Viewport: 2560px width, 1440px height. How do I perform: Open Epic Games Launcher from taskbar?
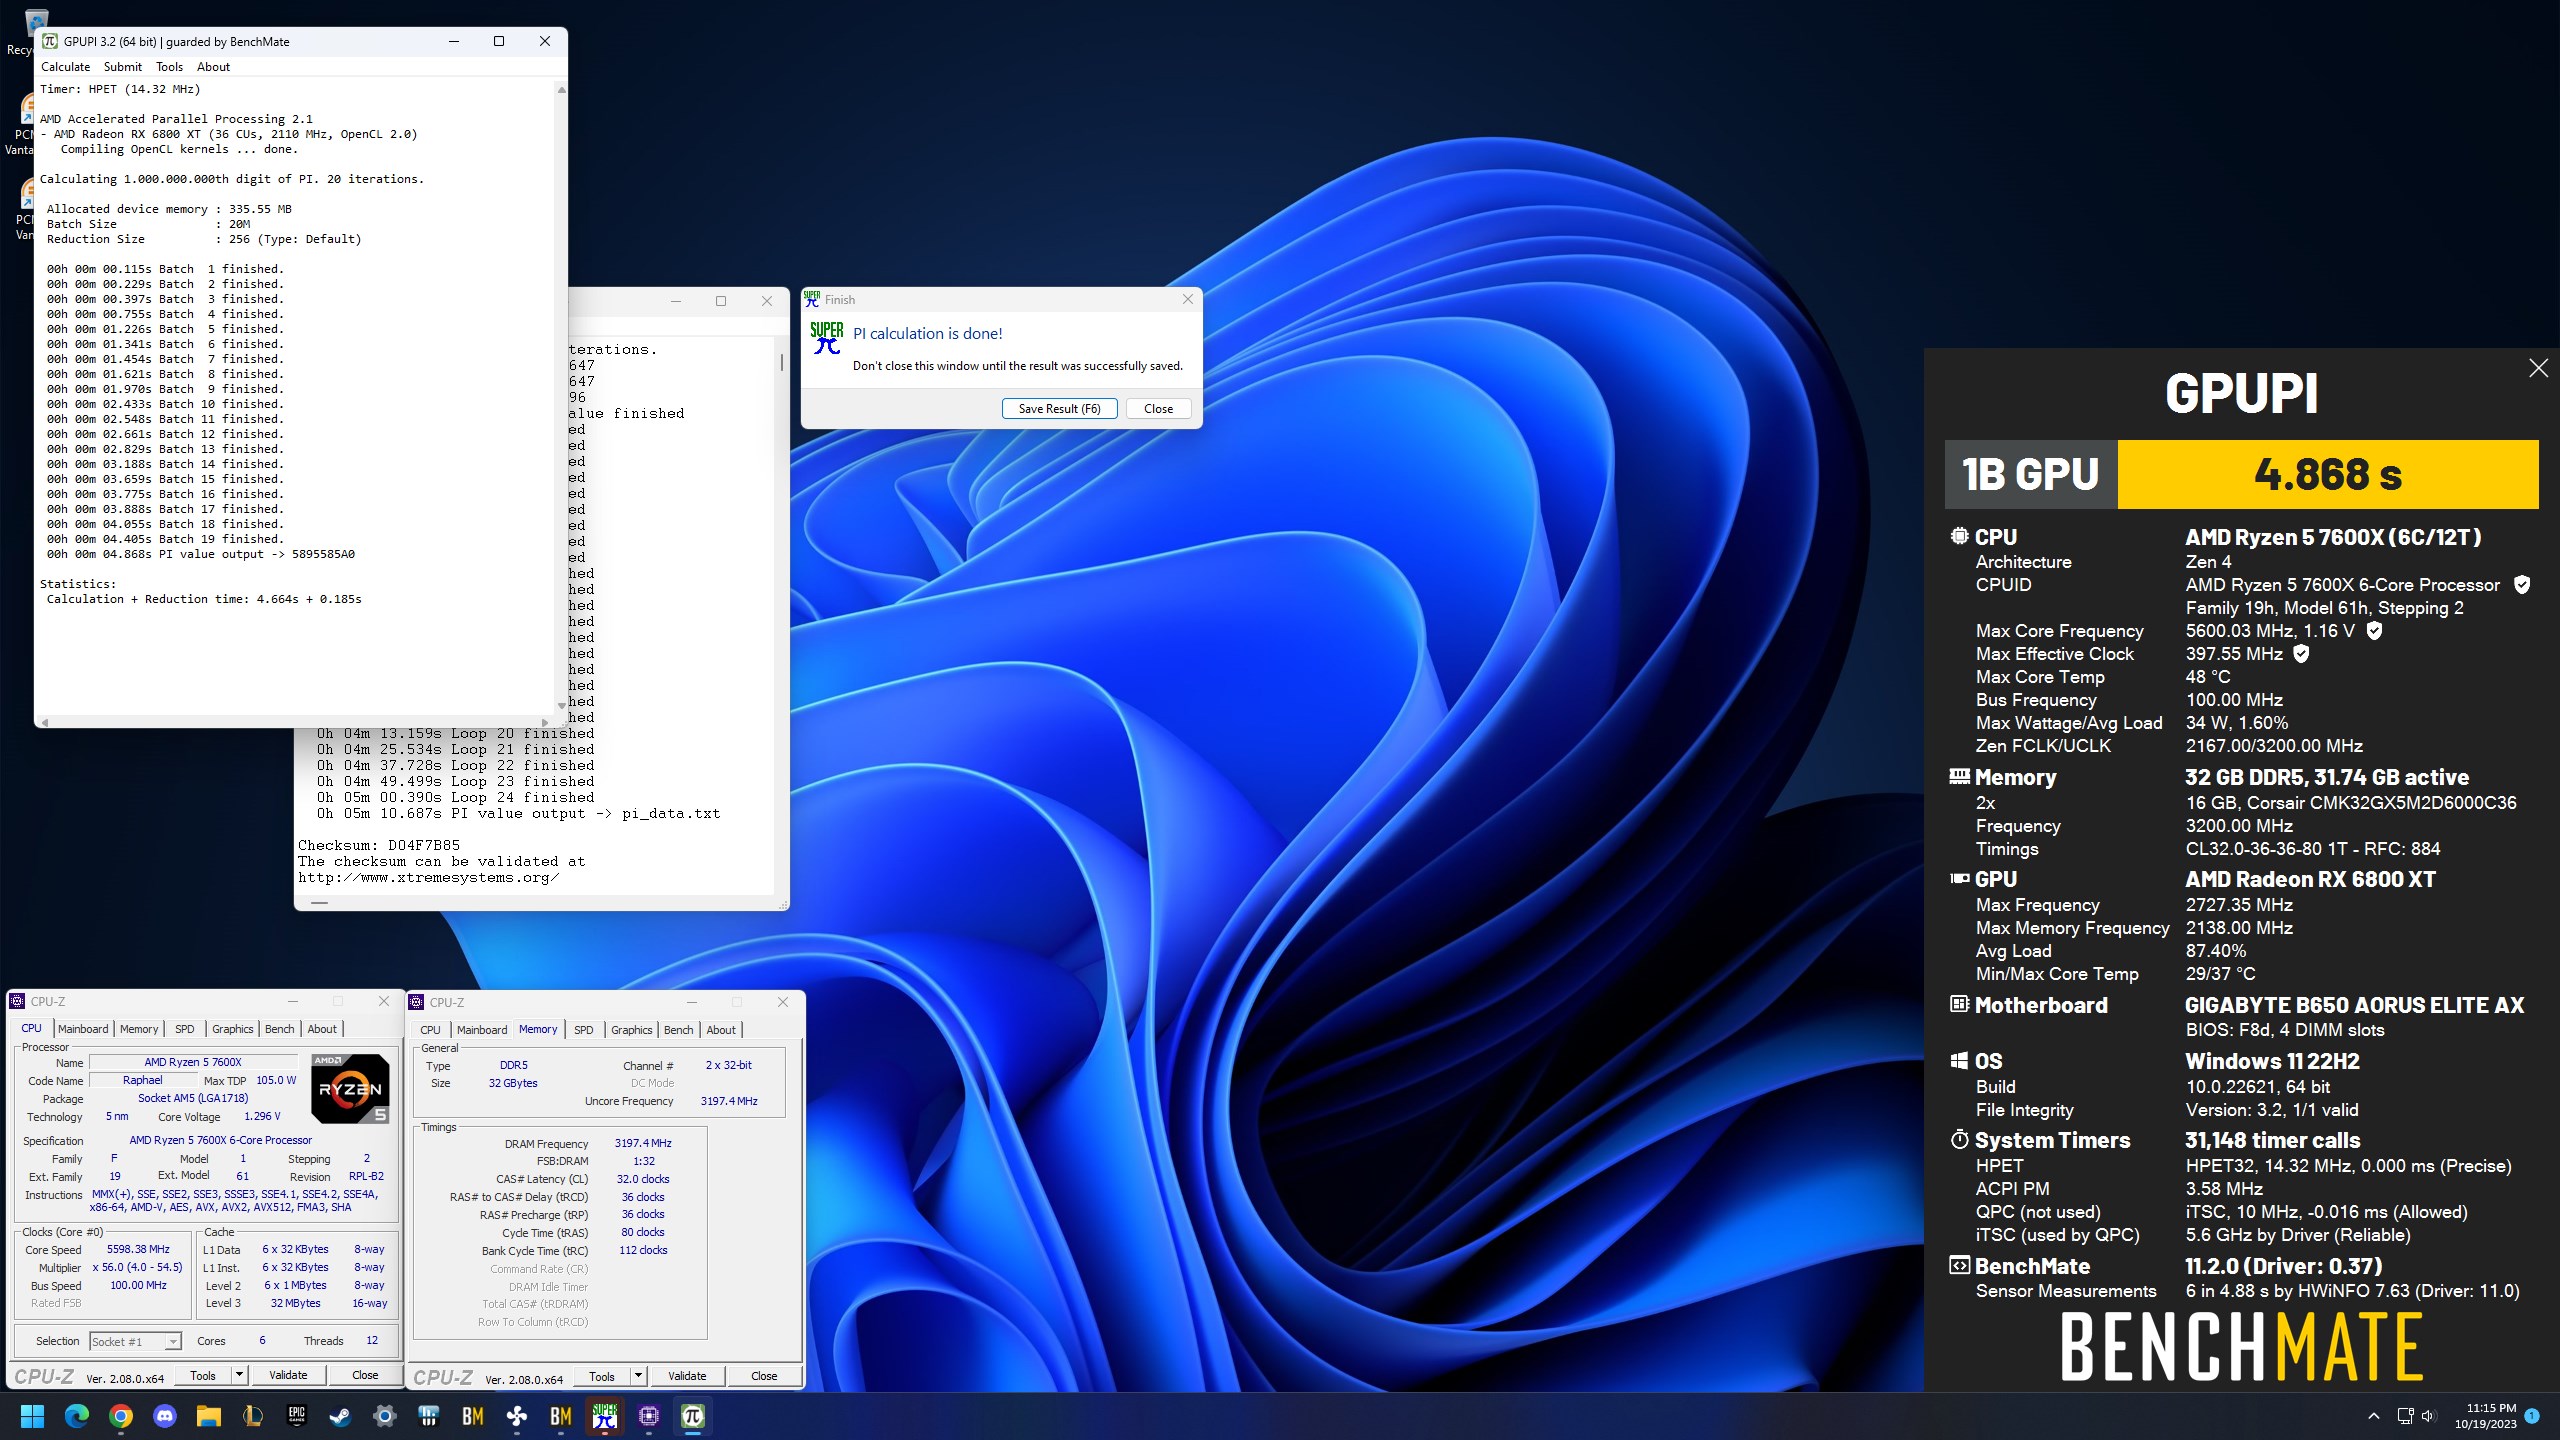(297, 1416)
